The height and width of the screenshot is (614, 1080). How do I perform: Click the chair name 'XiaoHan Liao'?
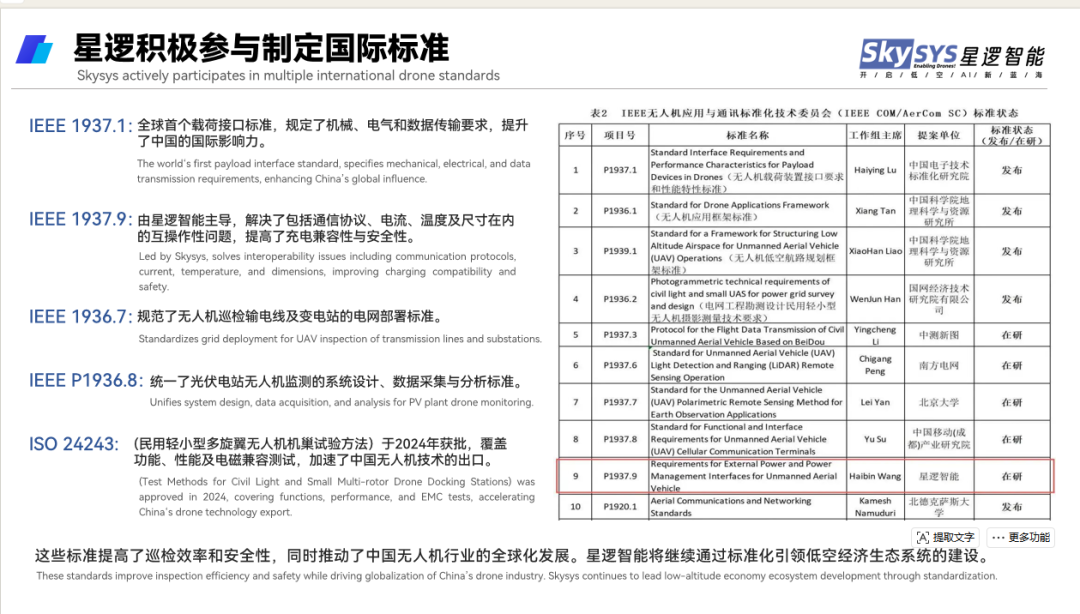point(875,251)
